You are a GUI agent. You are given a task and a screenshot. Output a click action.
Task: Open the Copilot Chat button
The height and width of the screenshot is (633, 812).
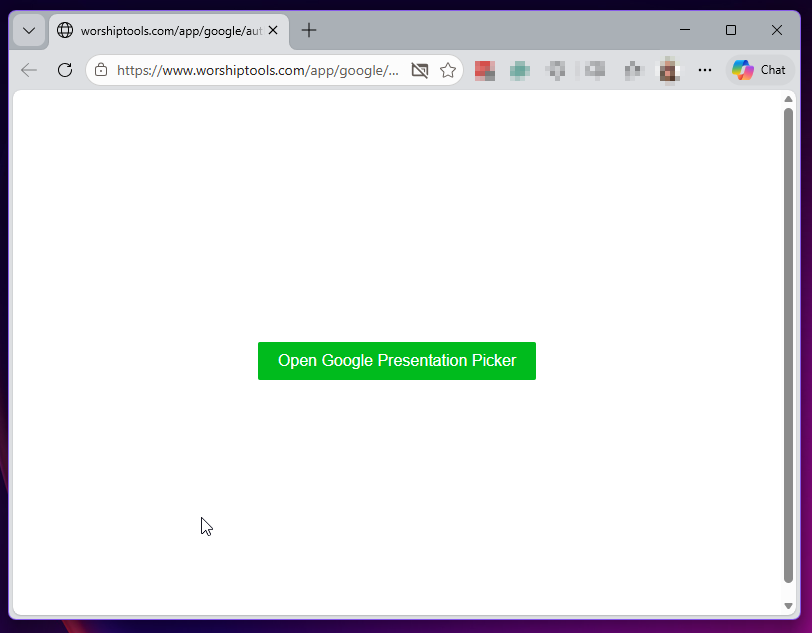point(760,70)
